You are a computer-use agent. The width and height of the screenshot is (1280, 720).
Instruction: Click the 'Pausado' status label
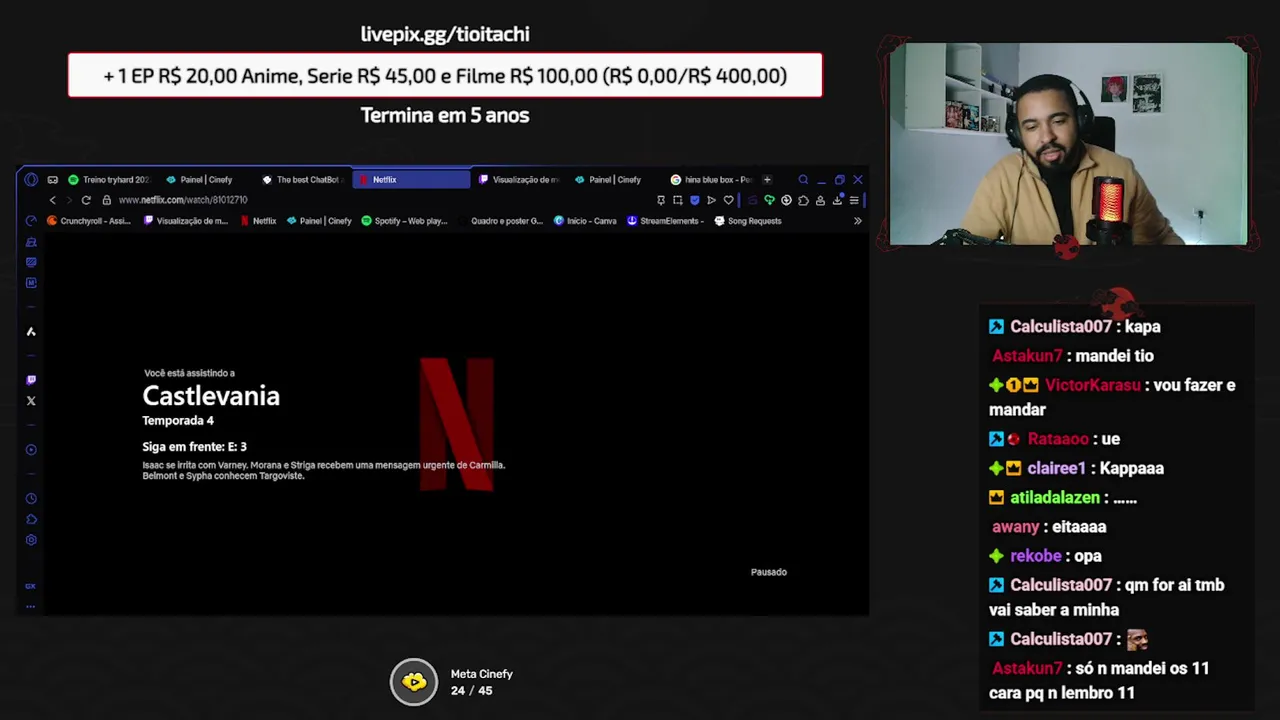point(769,572)
